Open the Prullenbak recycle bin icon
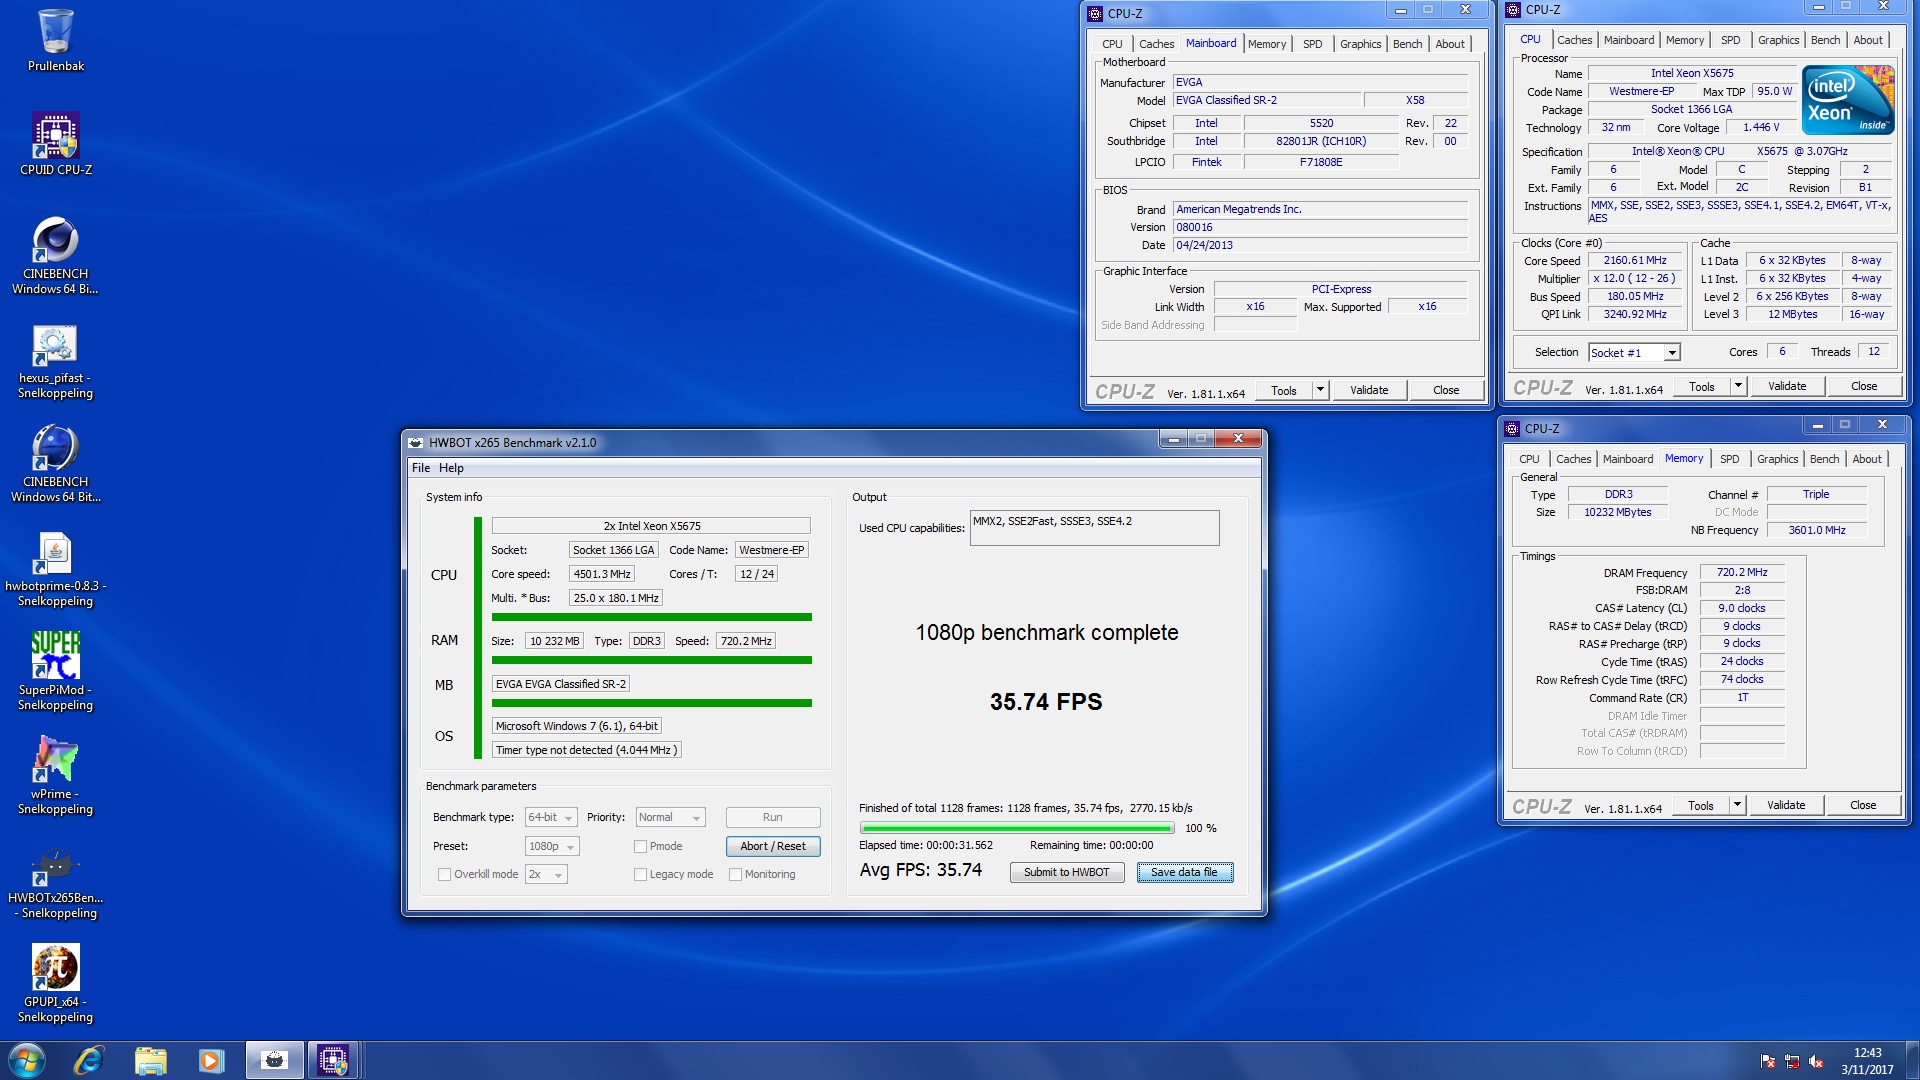This screenshot has width=1920, height=1080. 55,40
